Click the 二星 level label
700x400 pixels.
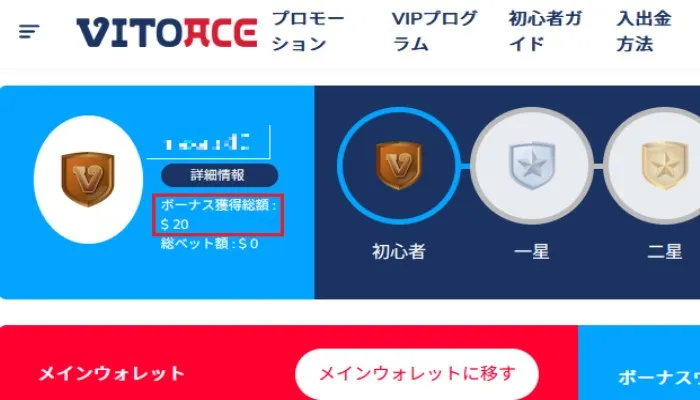click(664, 252)
